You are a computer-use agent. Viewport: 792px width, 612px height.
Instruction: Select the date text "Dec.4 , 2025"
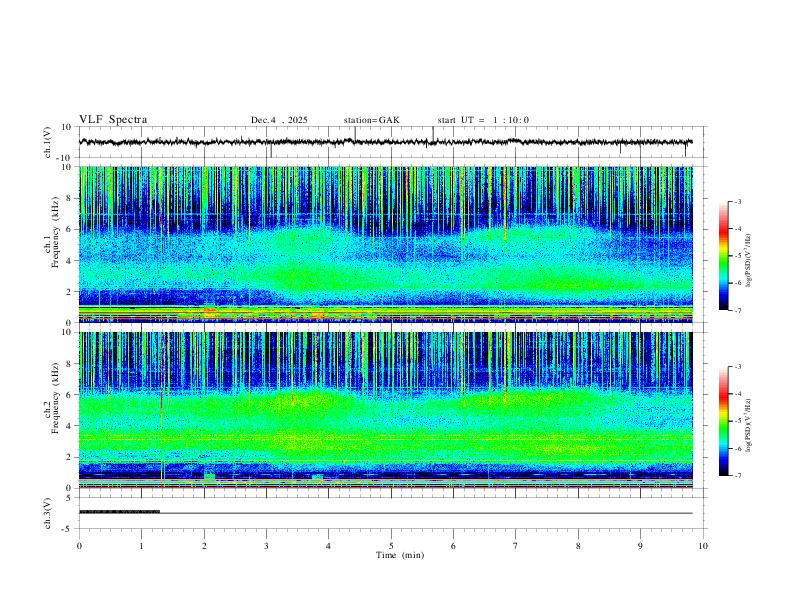pyautogui.click(x=279, y=120)
